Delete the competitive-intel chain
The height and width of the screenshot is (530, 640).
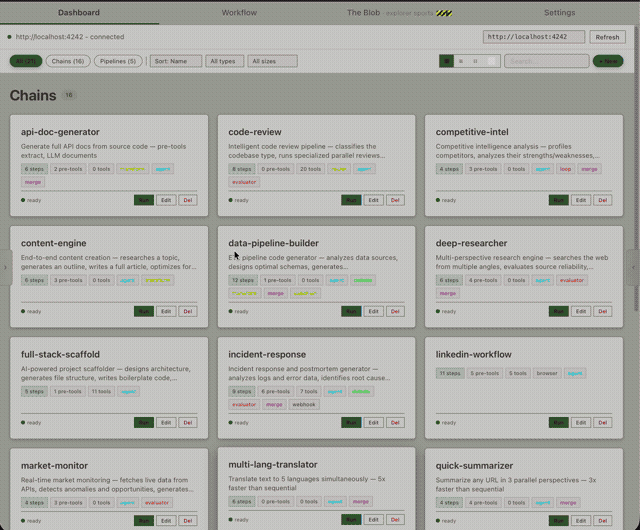click(x=602, y=200)
